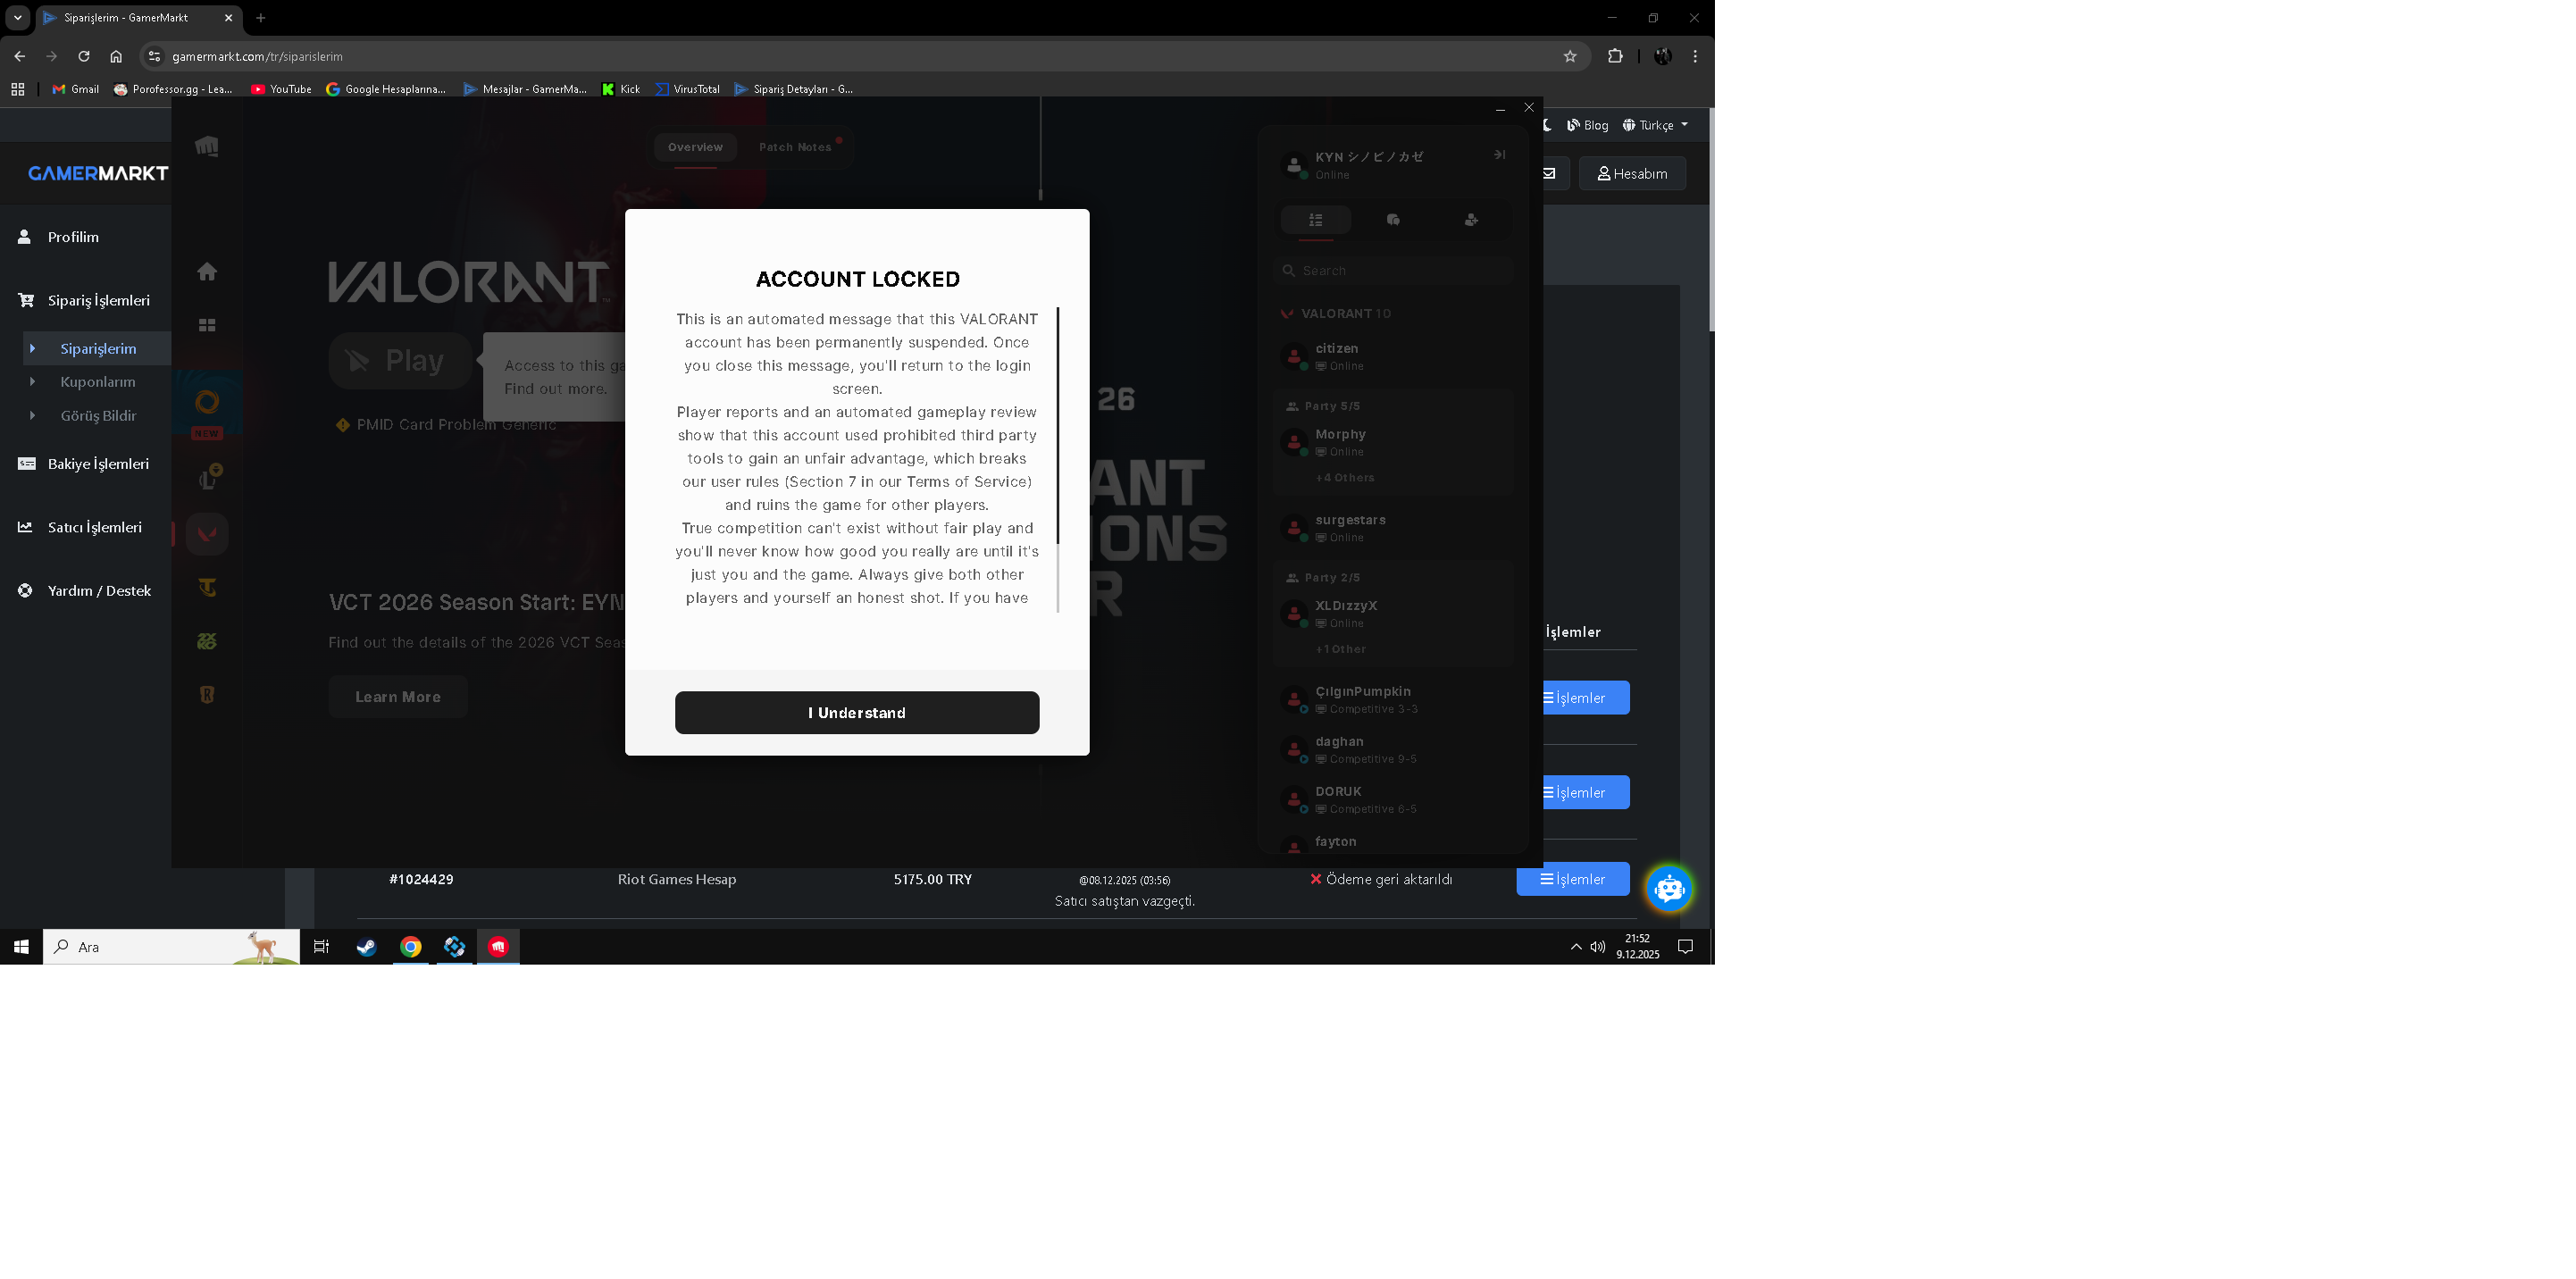The height and width of the screenshot is (1279, 2576).
Task: Select the 2XKO game icon
Action: point(207,642)
